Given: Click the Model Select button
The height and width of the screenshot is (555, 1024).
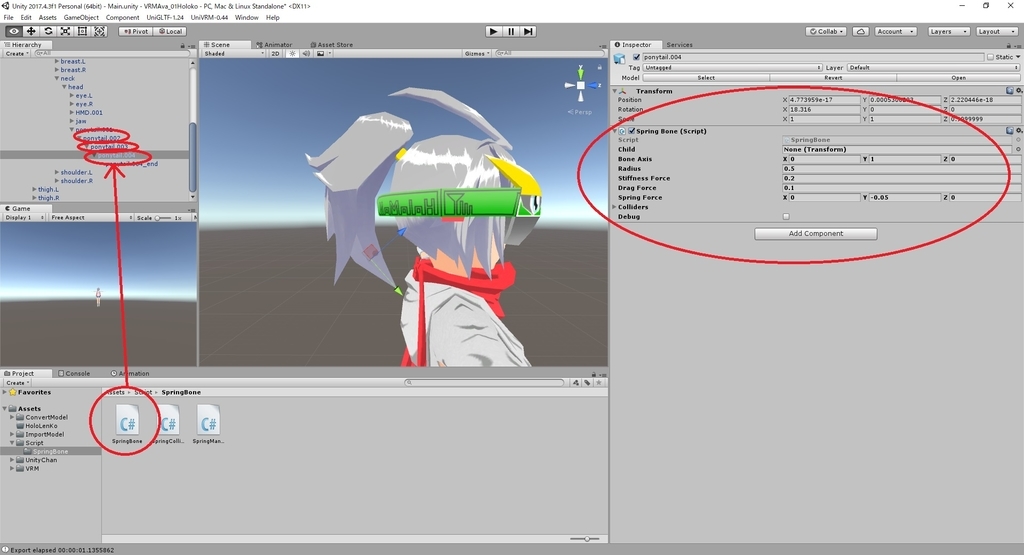Looking at the screenshot, I should [x=706, y=78].
